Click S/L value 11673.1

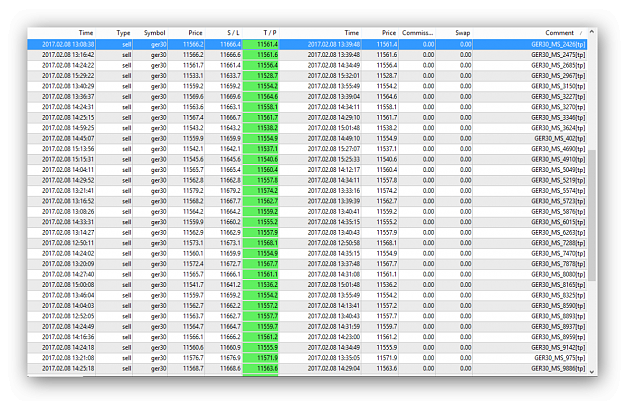pos(230,243)
